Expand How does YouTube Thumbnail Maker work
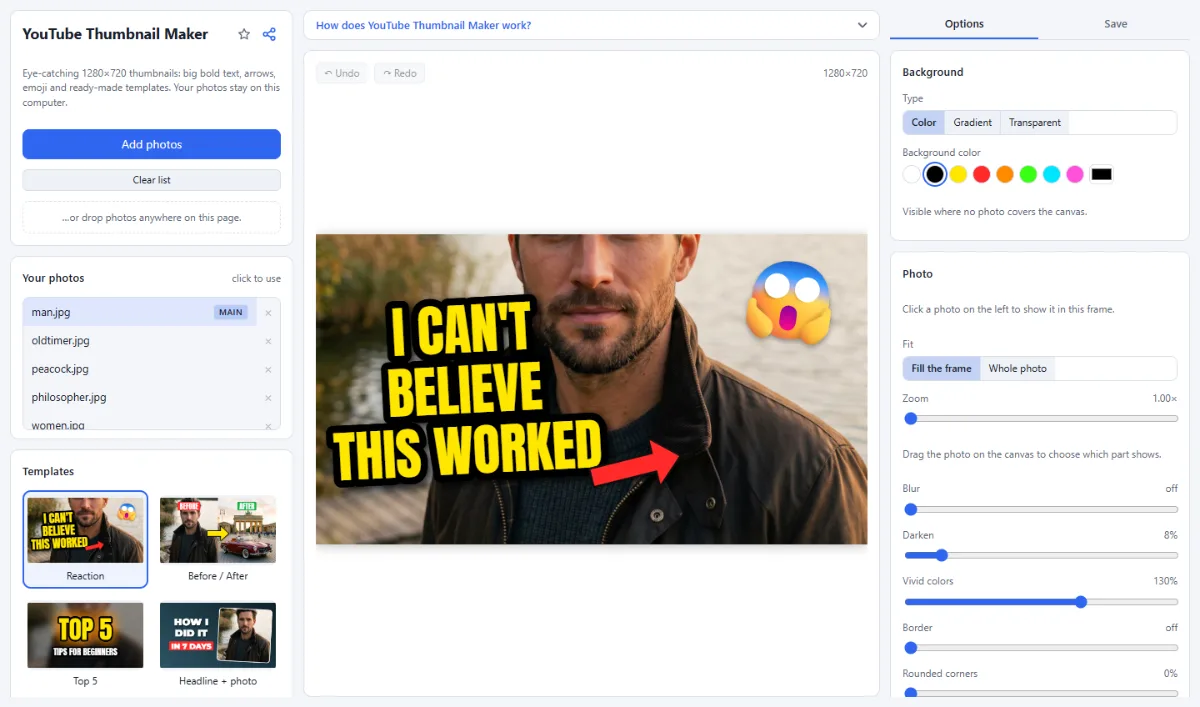The image size is (1200, 707). click(x=591, y=25)
